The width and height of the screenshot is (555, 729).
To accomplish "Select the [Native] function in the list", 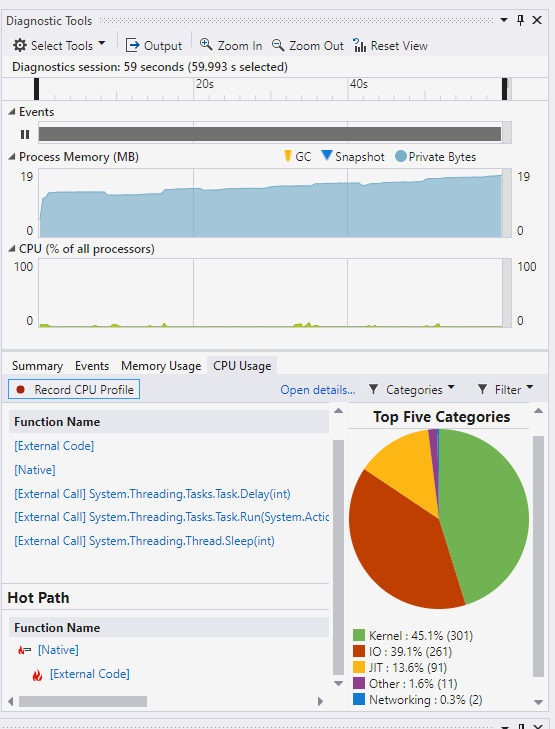I will coord(35,470).
